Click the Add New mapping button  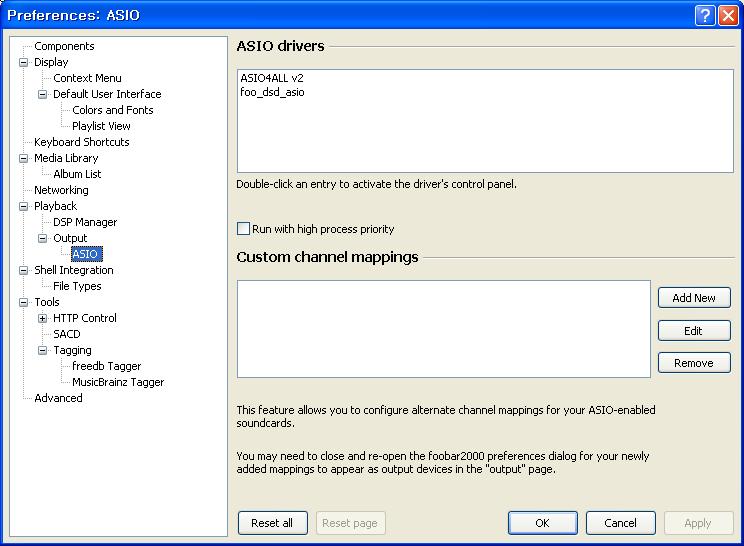(694, 298)
